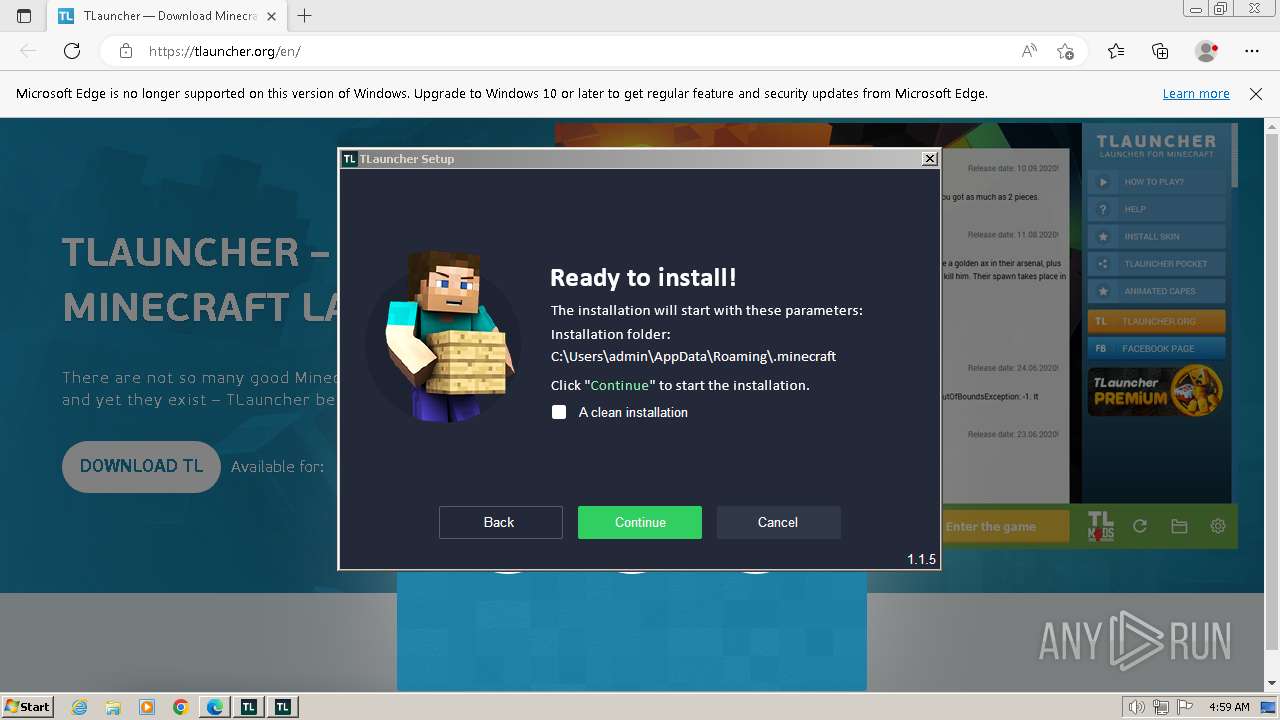Click the TL MODS icon
The width and height of the screenshot is (1280, 720).
click(1100, 526)
